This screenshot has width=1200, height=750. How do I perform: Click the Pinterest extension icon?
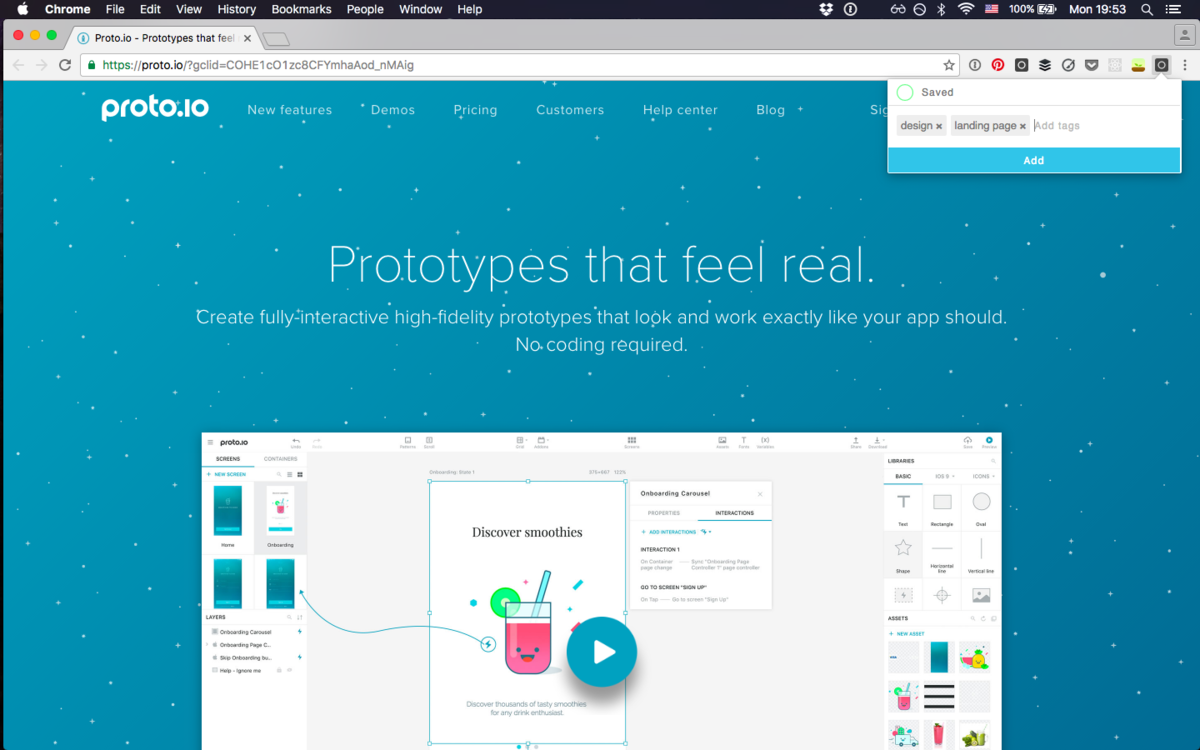998,65
